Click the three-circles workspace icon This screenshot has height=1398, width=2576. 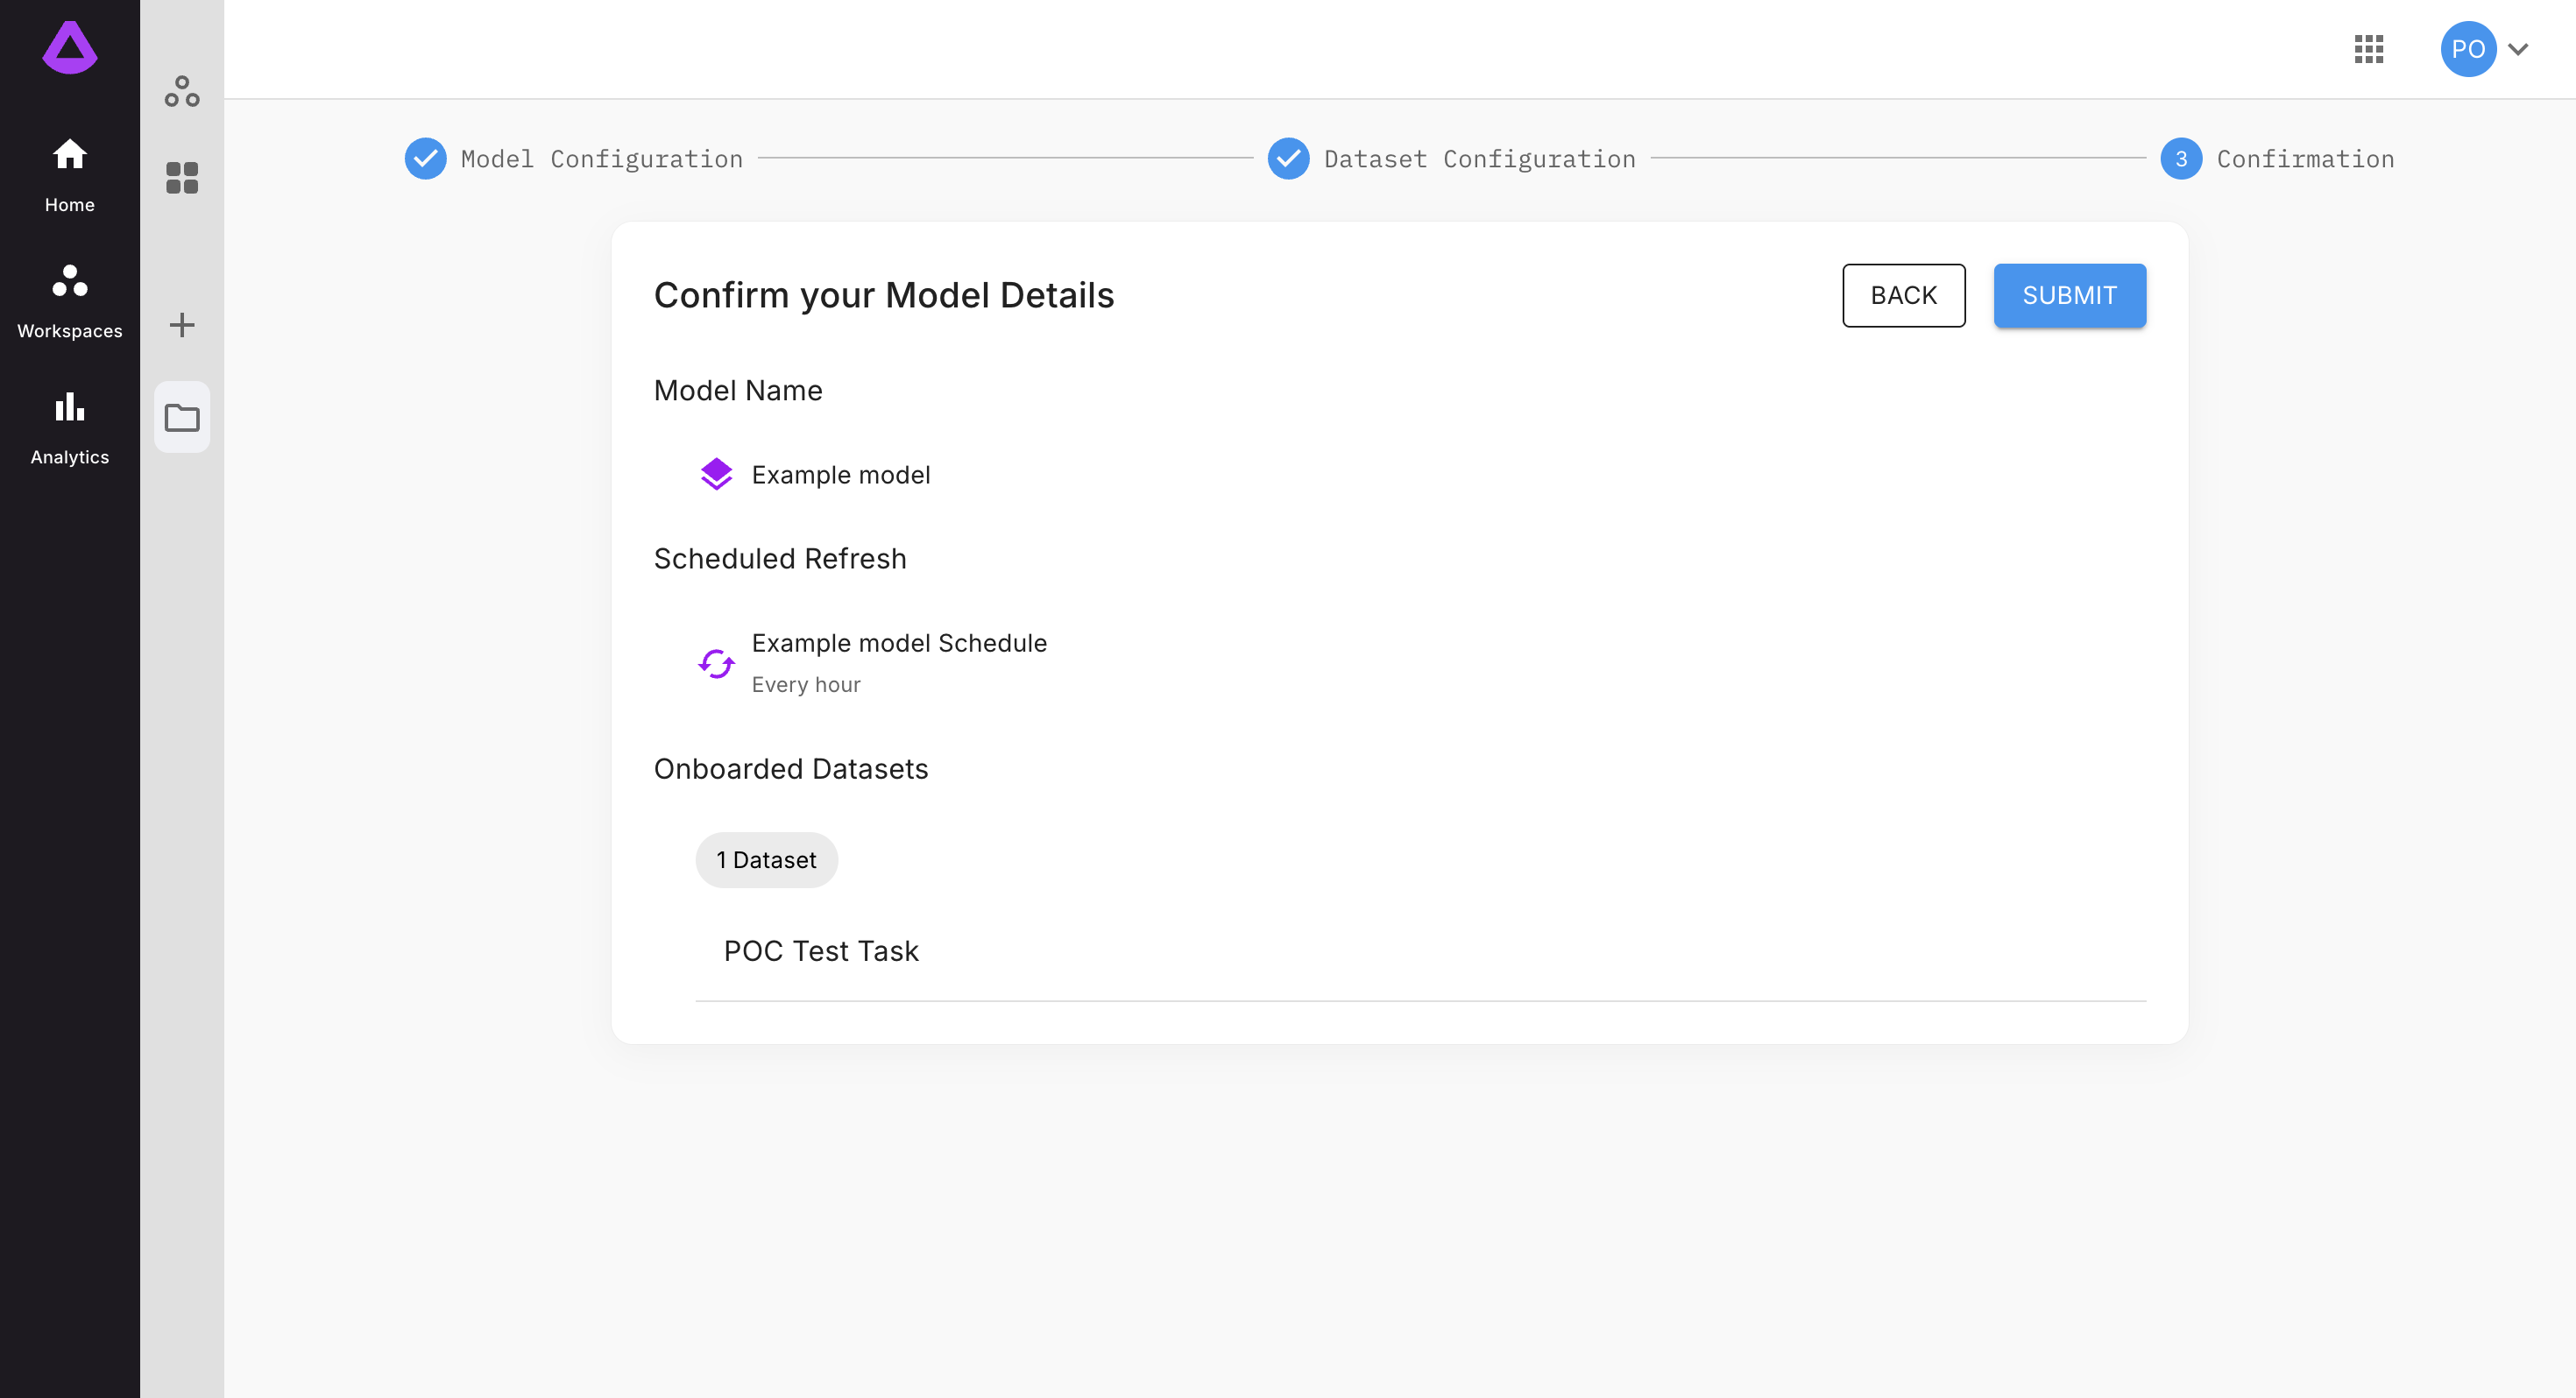point(182,92)
